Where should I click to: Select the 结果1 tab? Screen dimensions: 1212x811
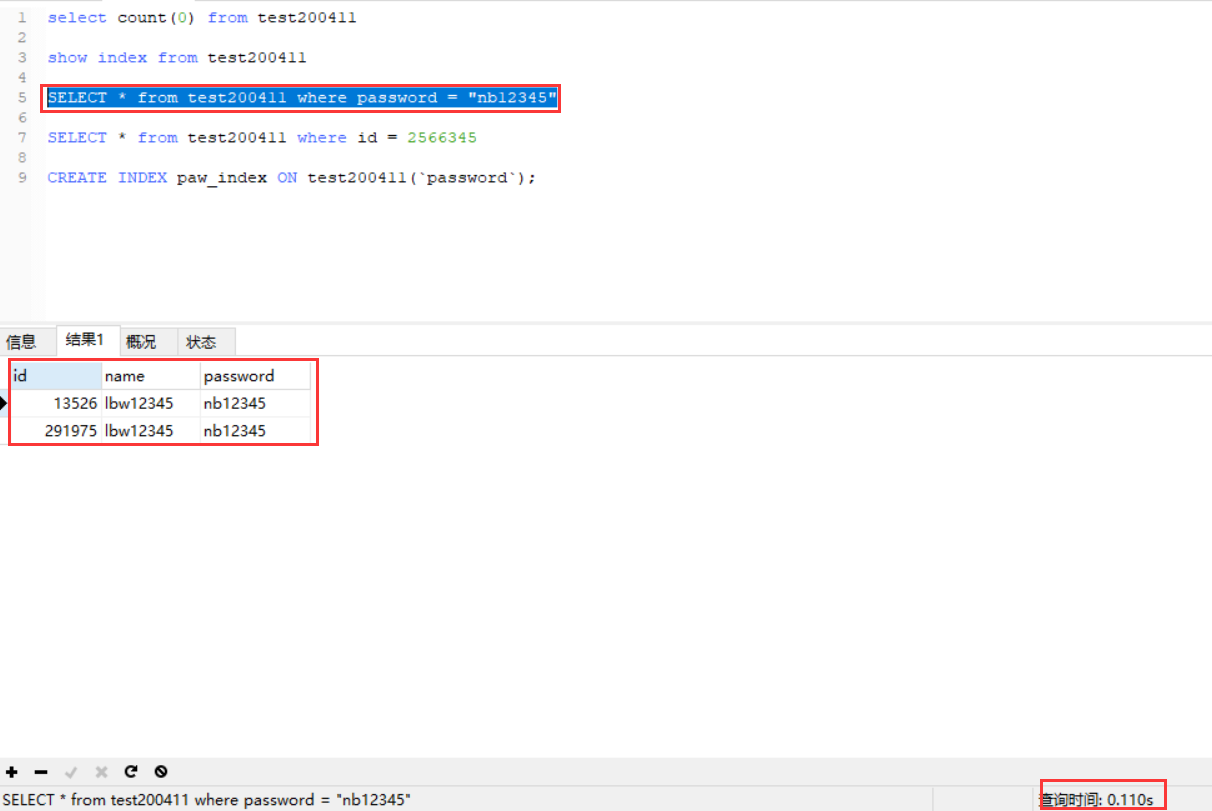tap(86, 340)
